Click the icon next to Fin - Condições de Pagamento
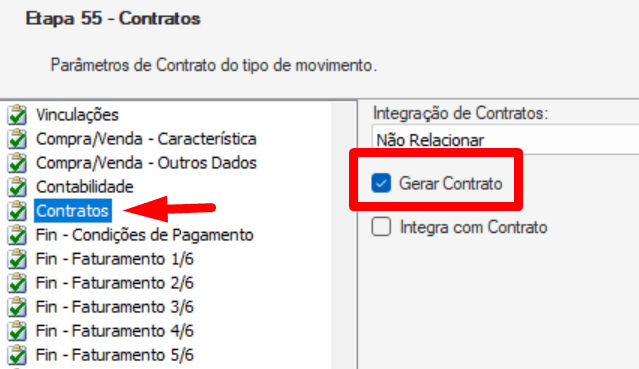This screenshot has width=639, height=369. 17,235
